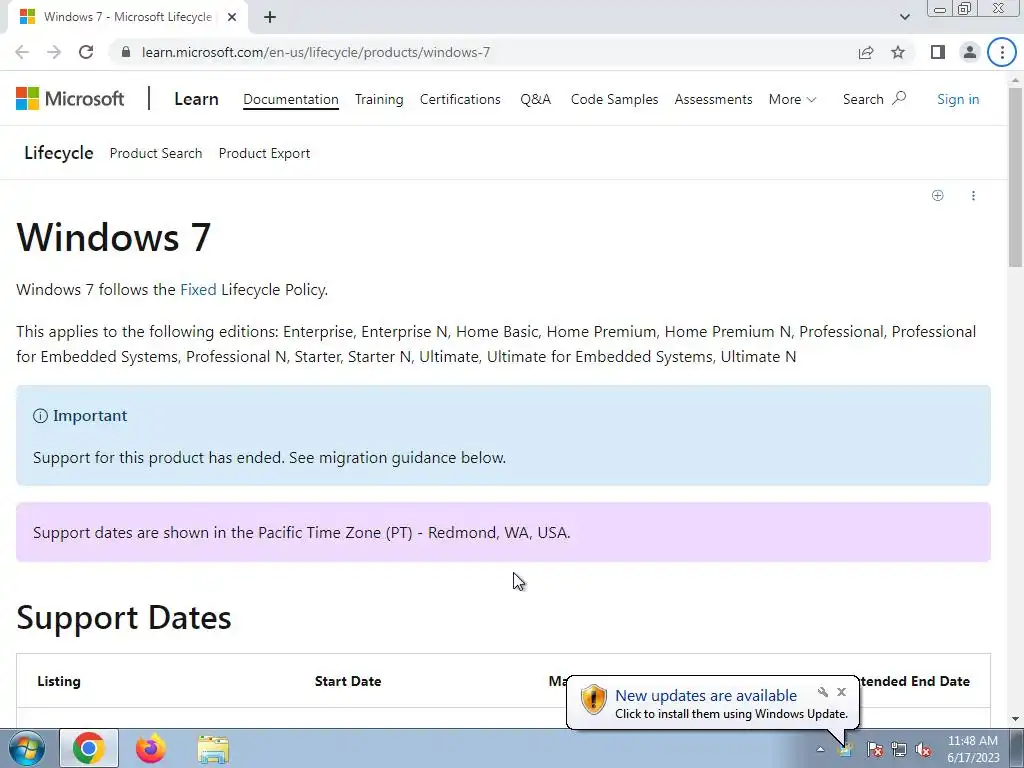This screenshot has height=768, width=1024.
Task: Click New updates are available message
Action: [x=706, y=696]
